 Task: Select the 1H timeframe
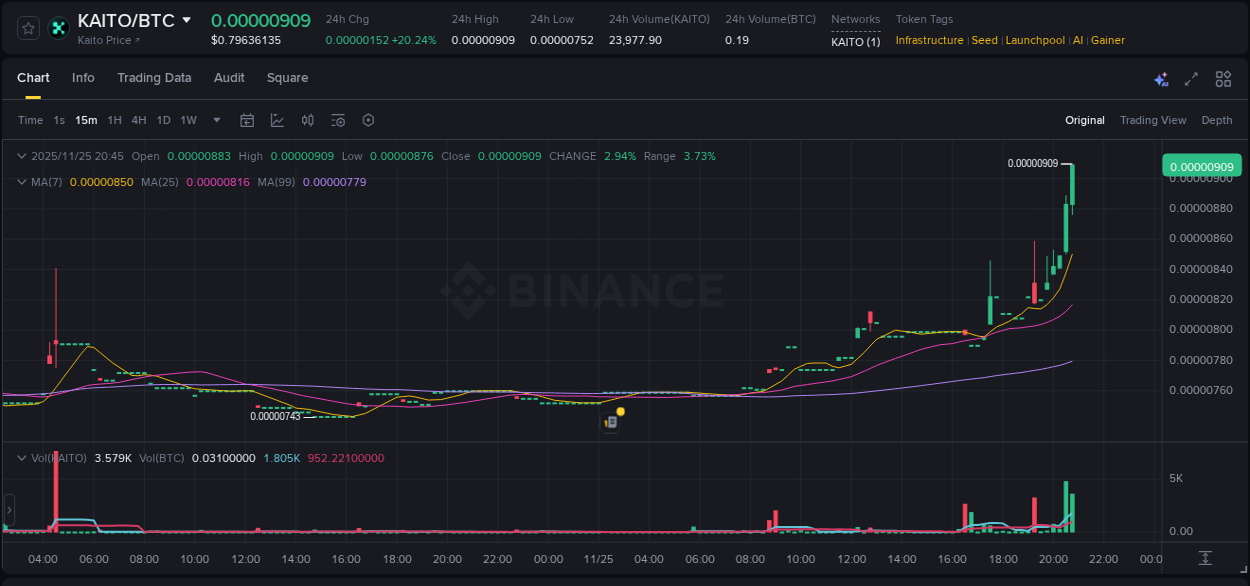click(x=114, y=120)
